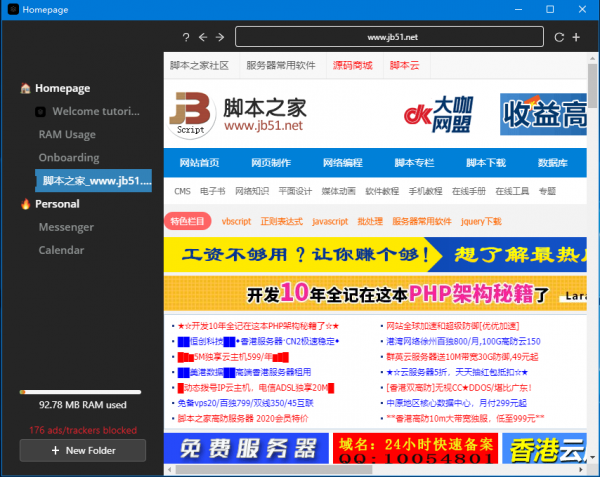
Task: Open the 网络编程 navigation menu item
Action: point(342,163)
